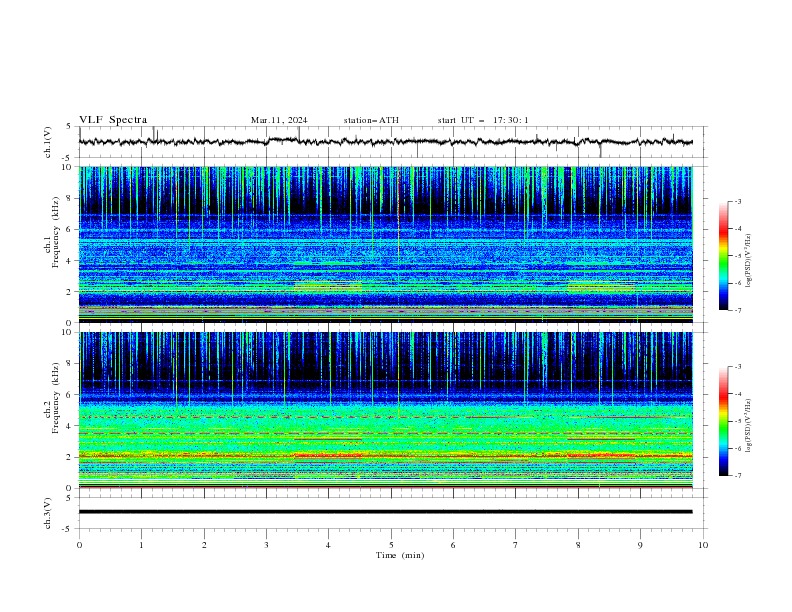
Task: Click time axis tick label "1"
Action: [141, 545]
